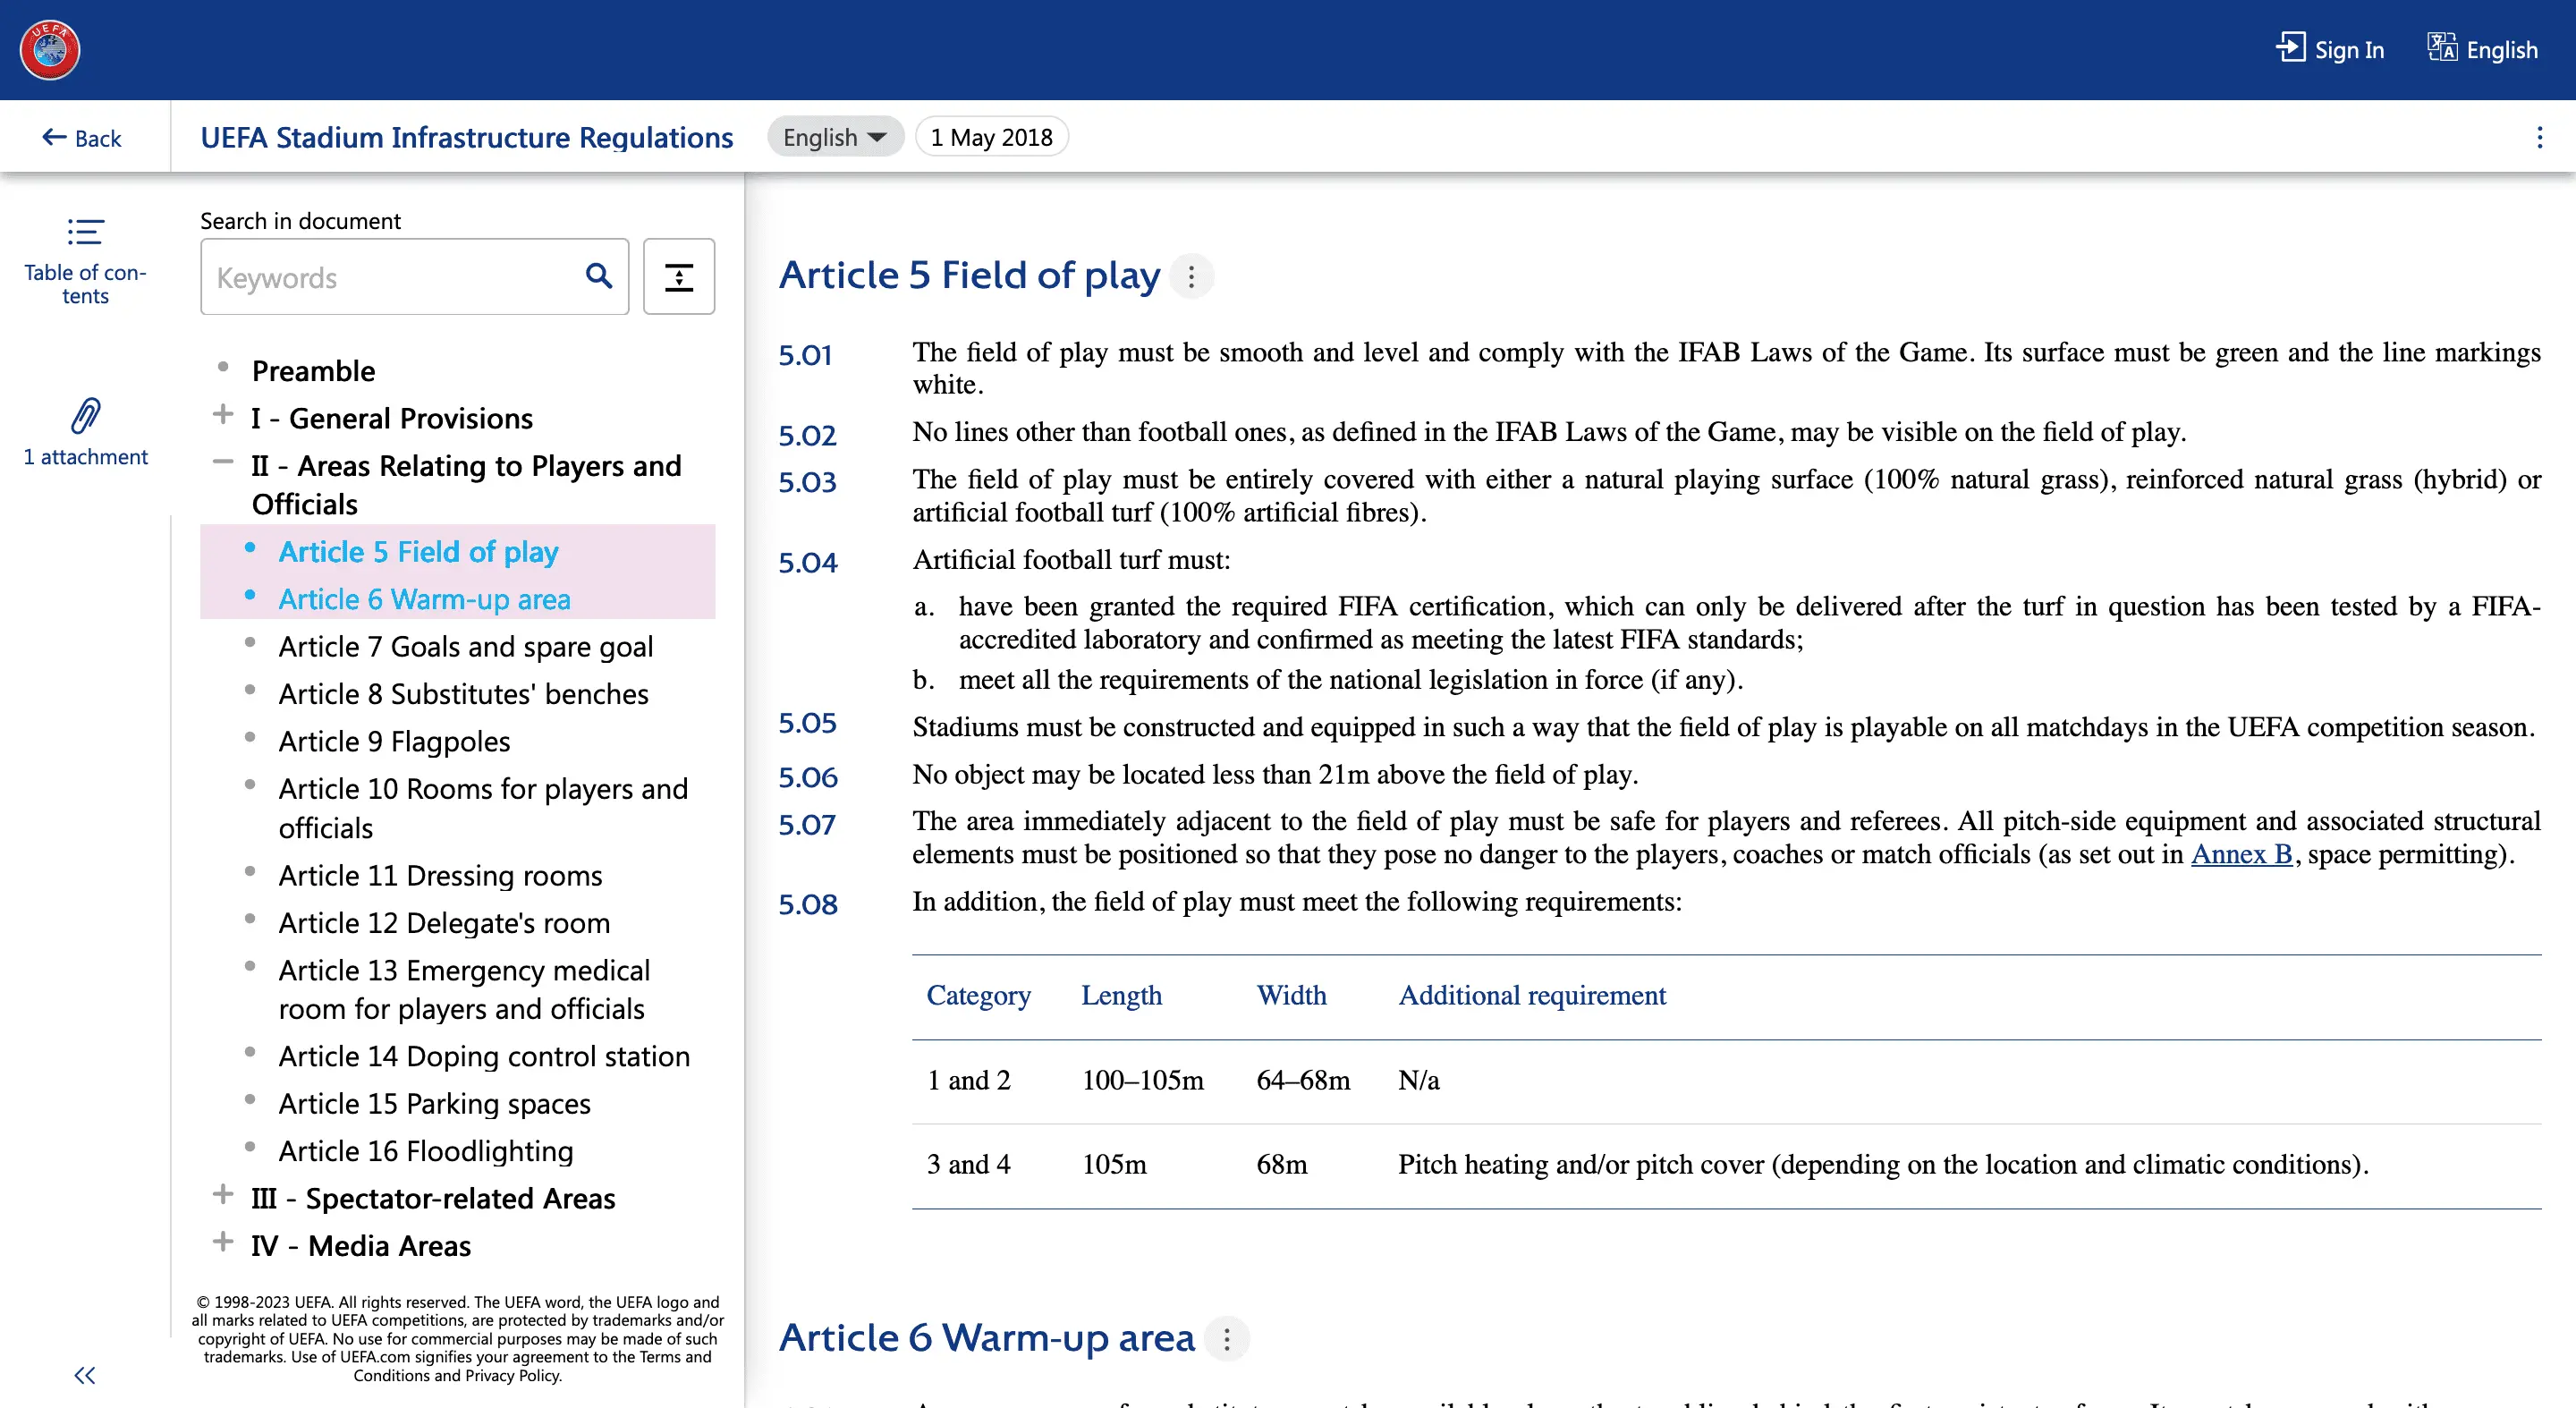This screenshot has width=2576, height=1408.
Task: Select Article 16 Floodlighting in contents
Action: click(425, 1151)
